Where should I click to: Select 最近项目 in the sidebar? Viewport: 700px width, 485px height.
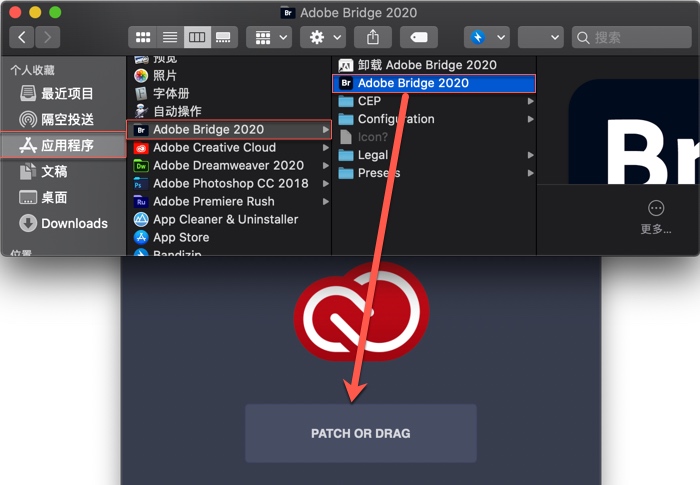click(x=63, y=93)
